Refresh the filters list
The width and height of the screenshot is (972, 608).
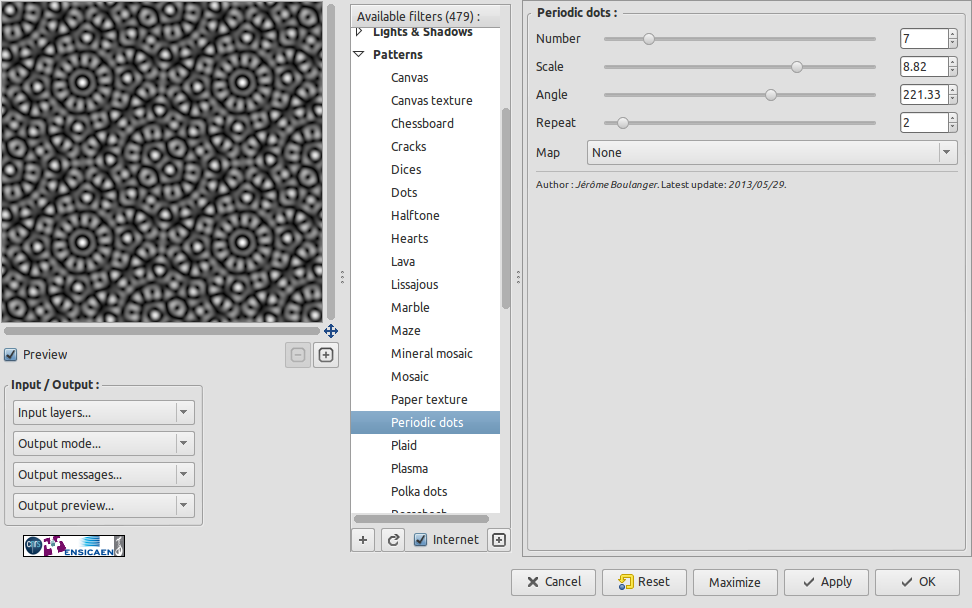393,540
